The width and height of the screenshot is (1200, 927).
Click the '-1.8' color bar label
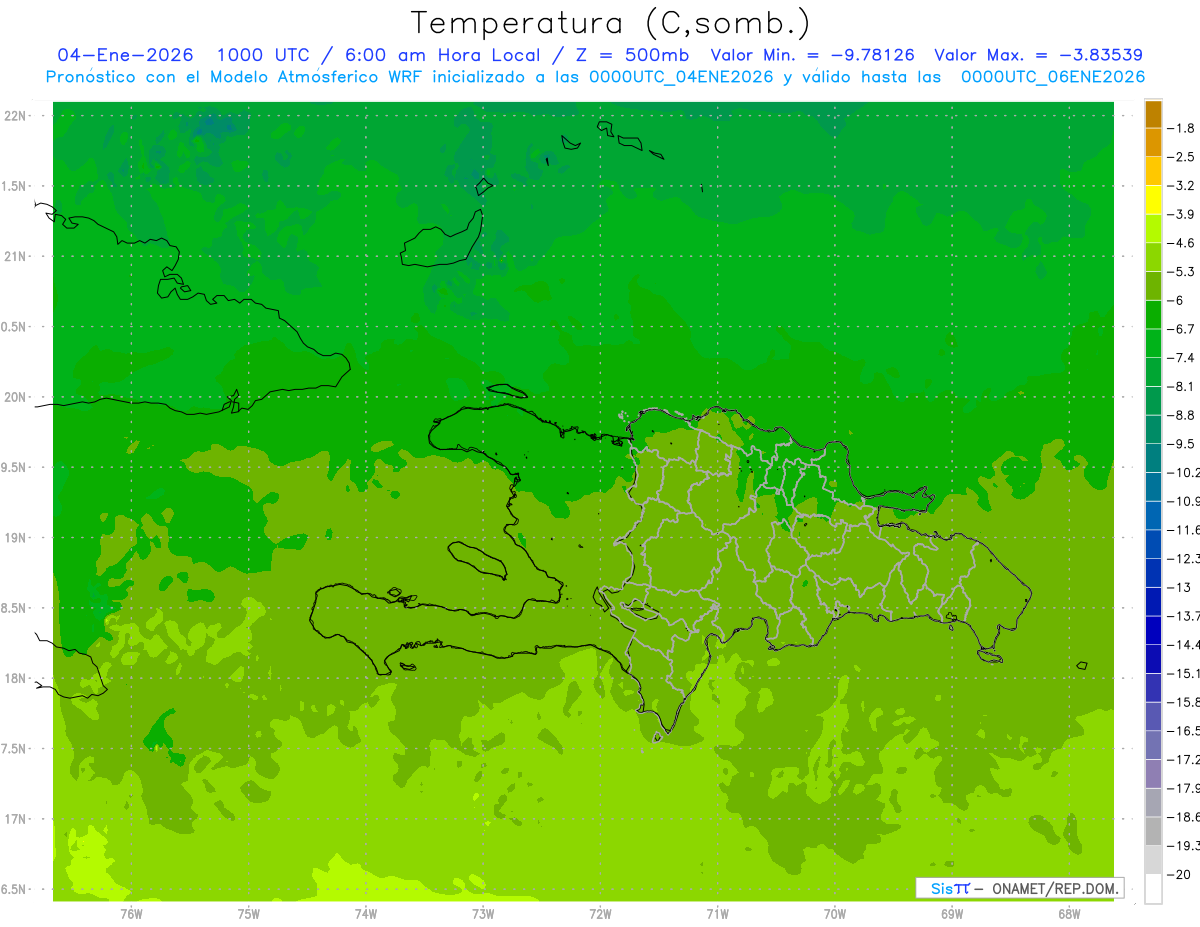tap(1182, 128)
